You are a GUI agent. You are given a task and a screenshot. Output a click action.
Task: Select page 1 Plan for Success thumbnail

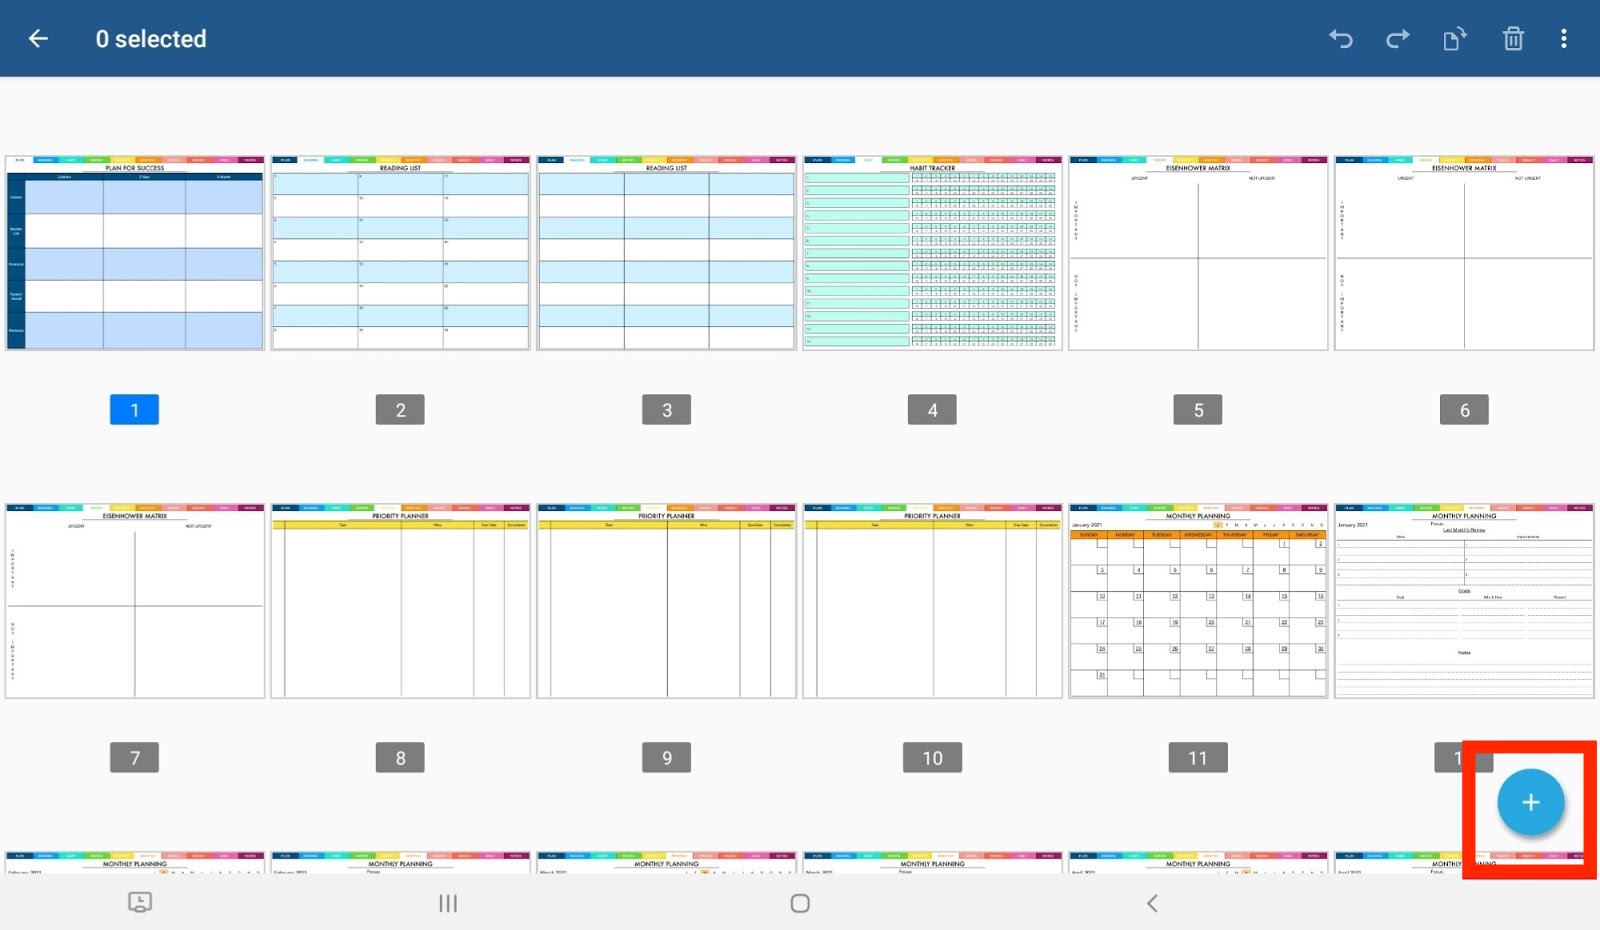point(135,253)
